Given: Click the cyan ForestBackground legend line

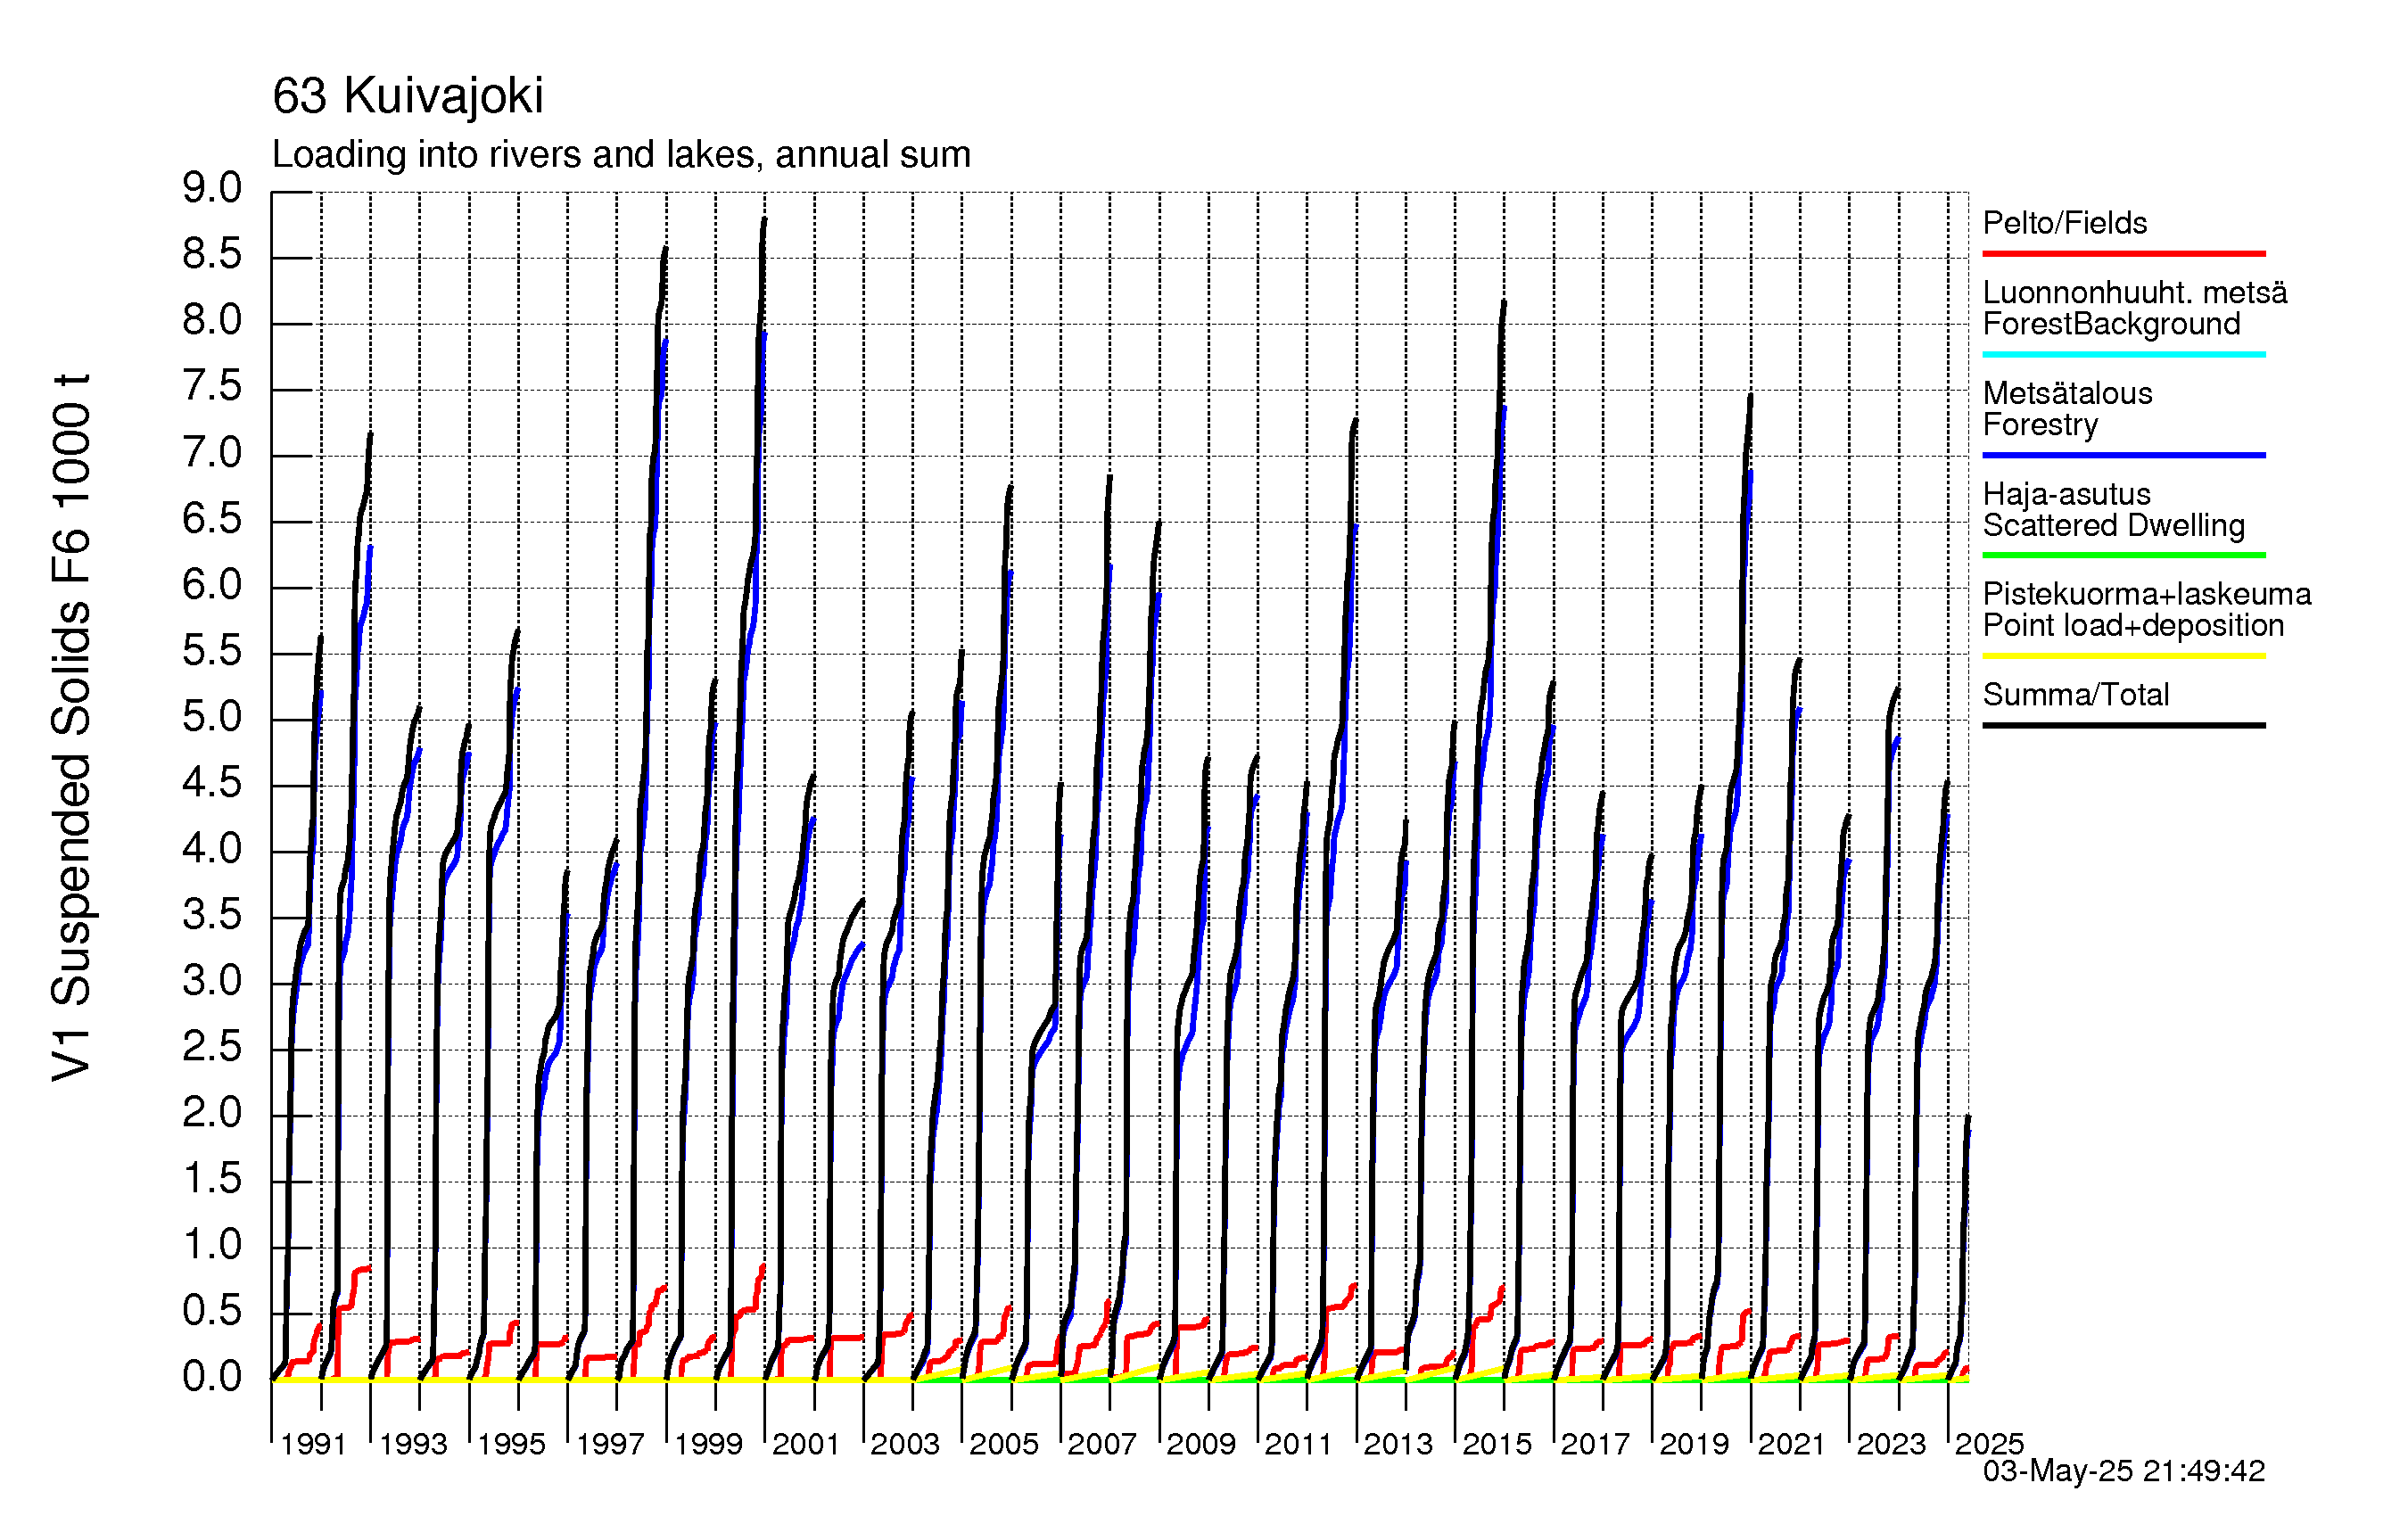Looking at the screenshot, I should click(x=2123, y=354).
